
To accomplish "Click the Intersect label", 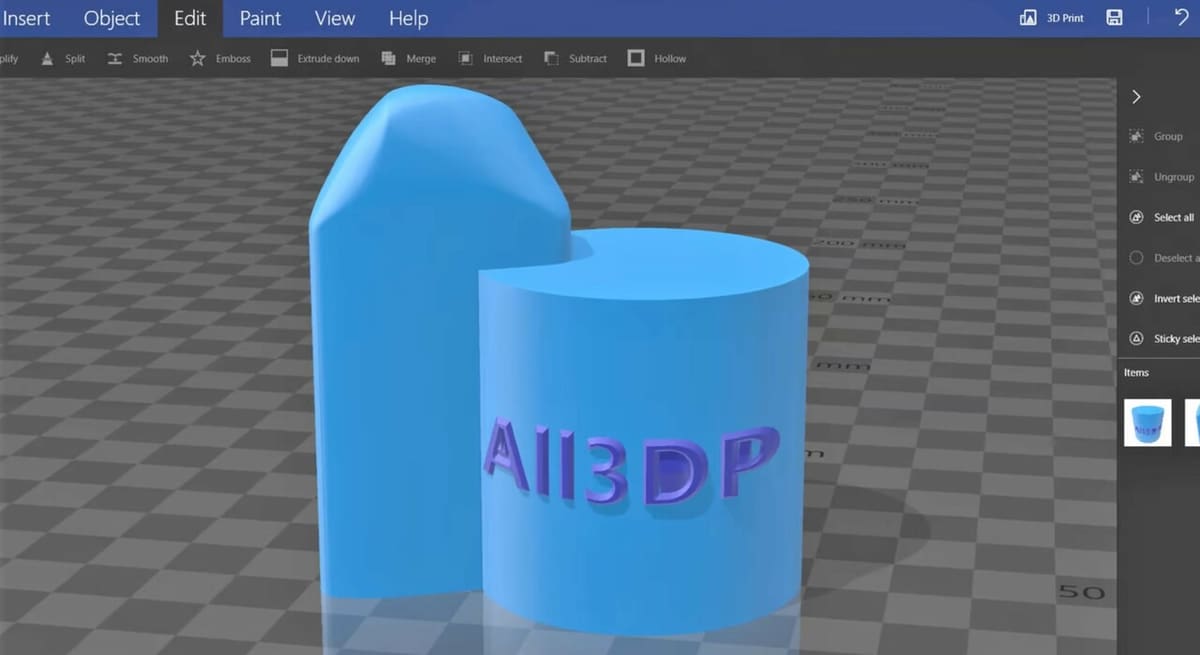I will tap(503, 59).
